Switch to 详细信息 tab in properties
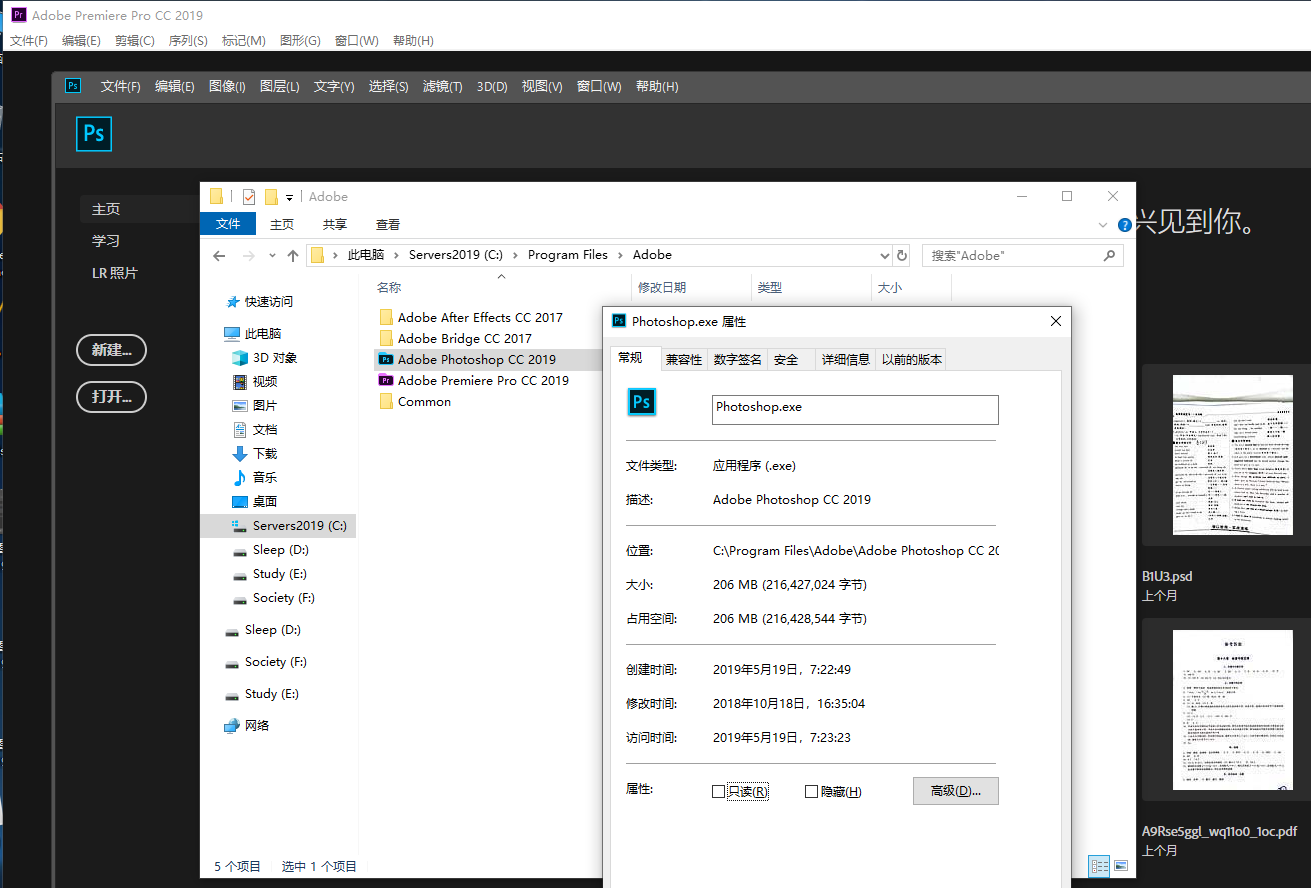 pos(846,360)
